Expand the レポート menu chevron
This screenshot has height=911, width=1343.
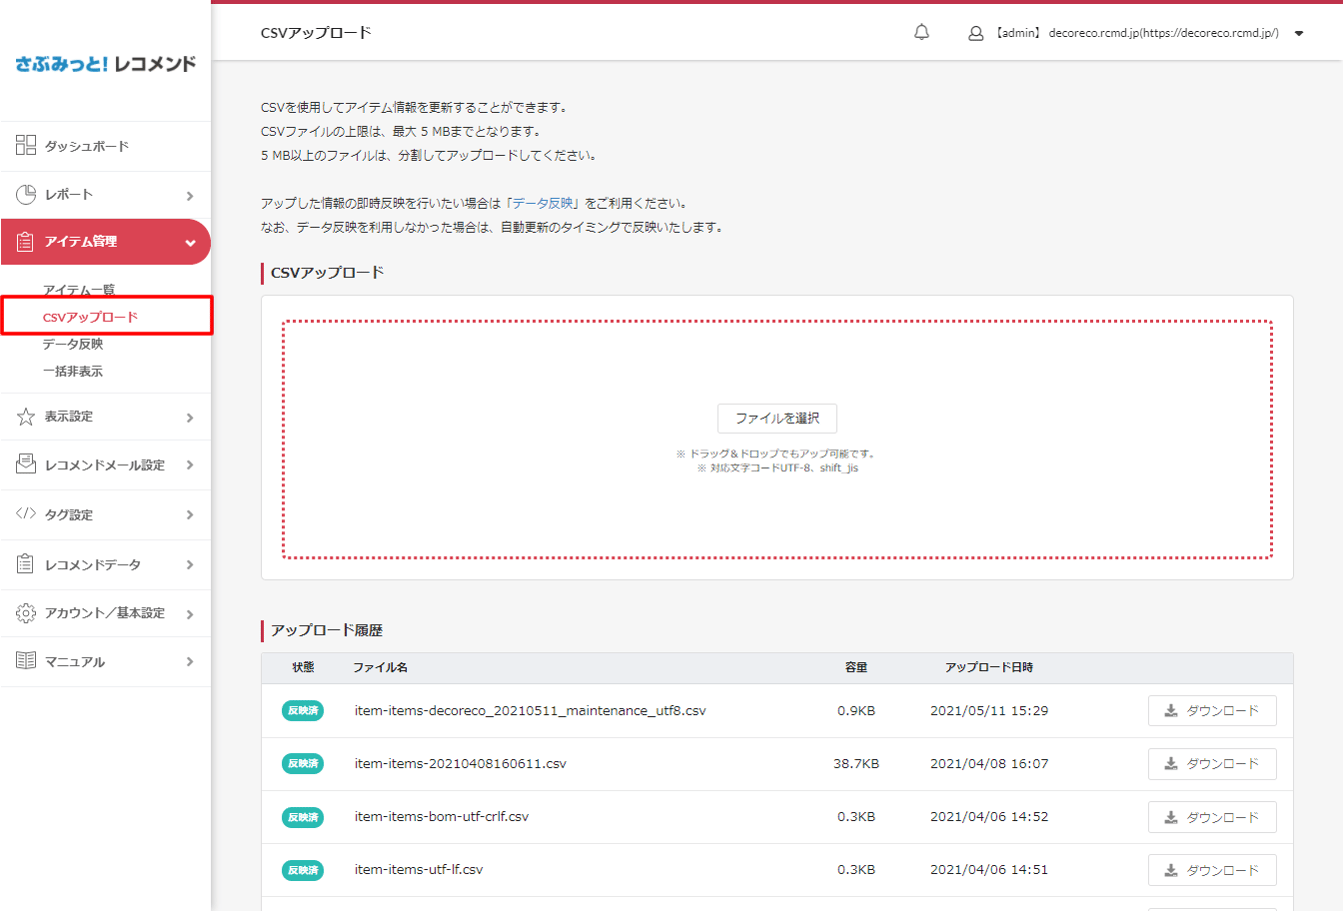(190, 196)
